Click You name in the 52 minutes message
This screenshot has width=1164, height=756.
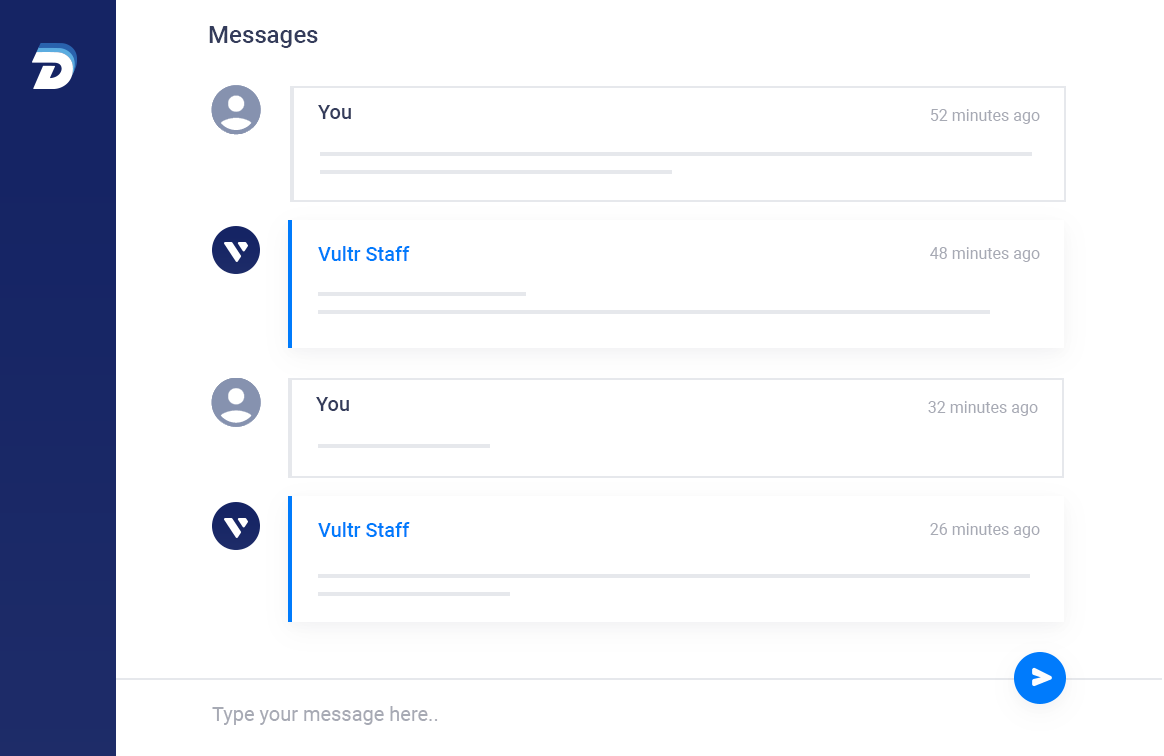[335, 112]
